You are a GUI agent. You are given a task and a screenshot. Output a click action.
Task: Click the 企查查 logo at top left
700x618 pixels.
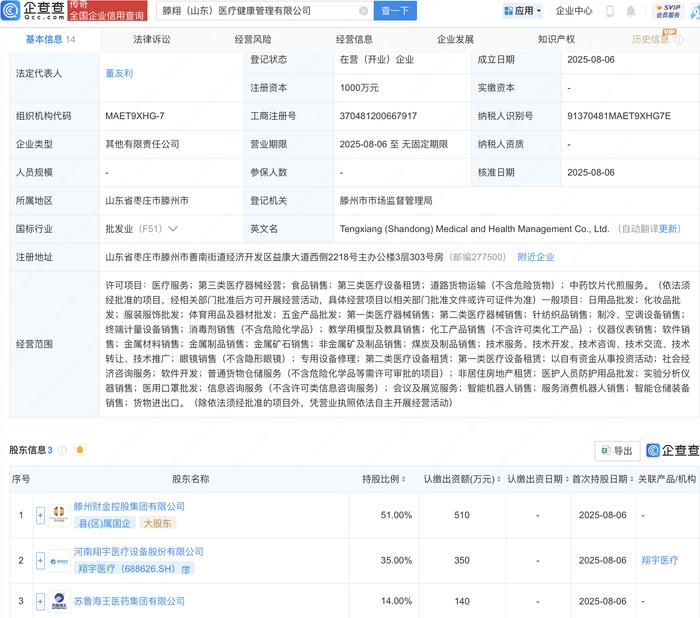[x=33, y=10]
